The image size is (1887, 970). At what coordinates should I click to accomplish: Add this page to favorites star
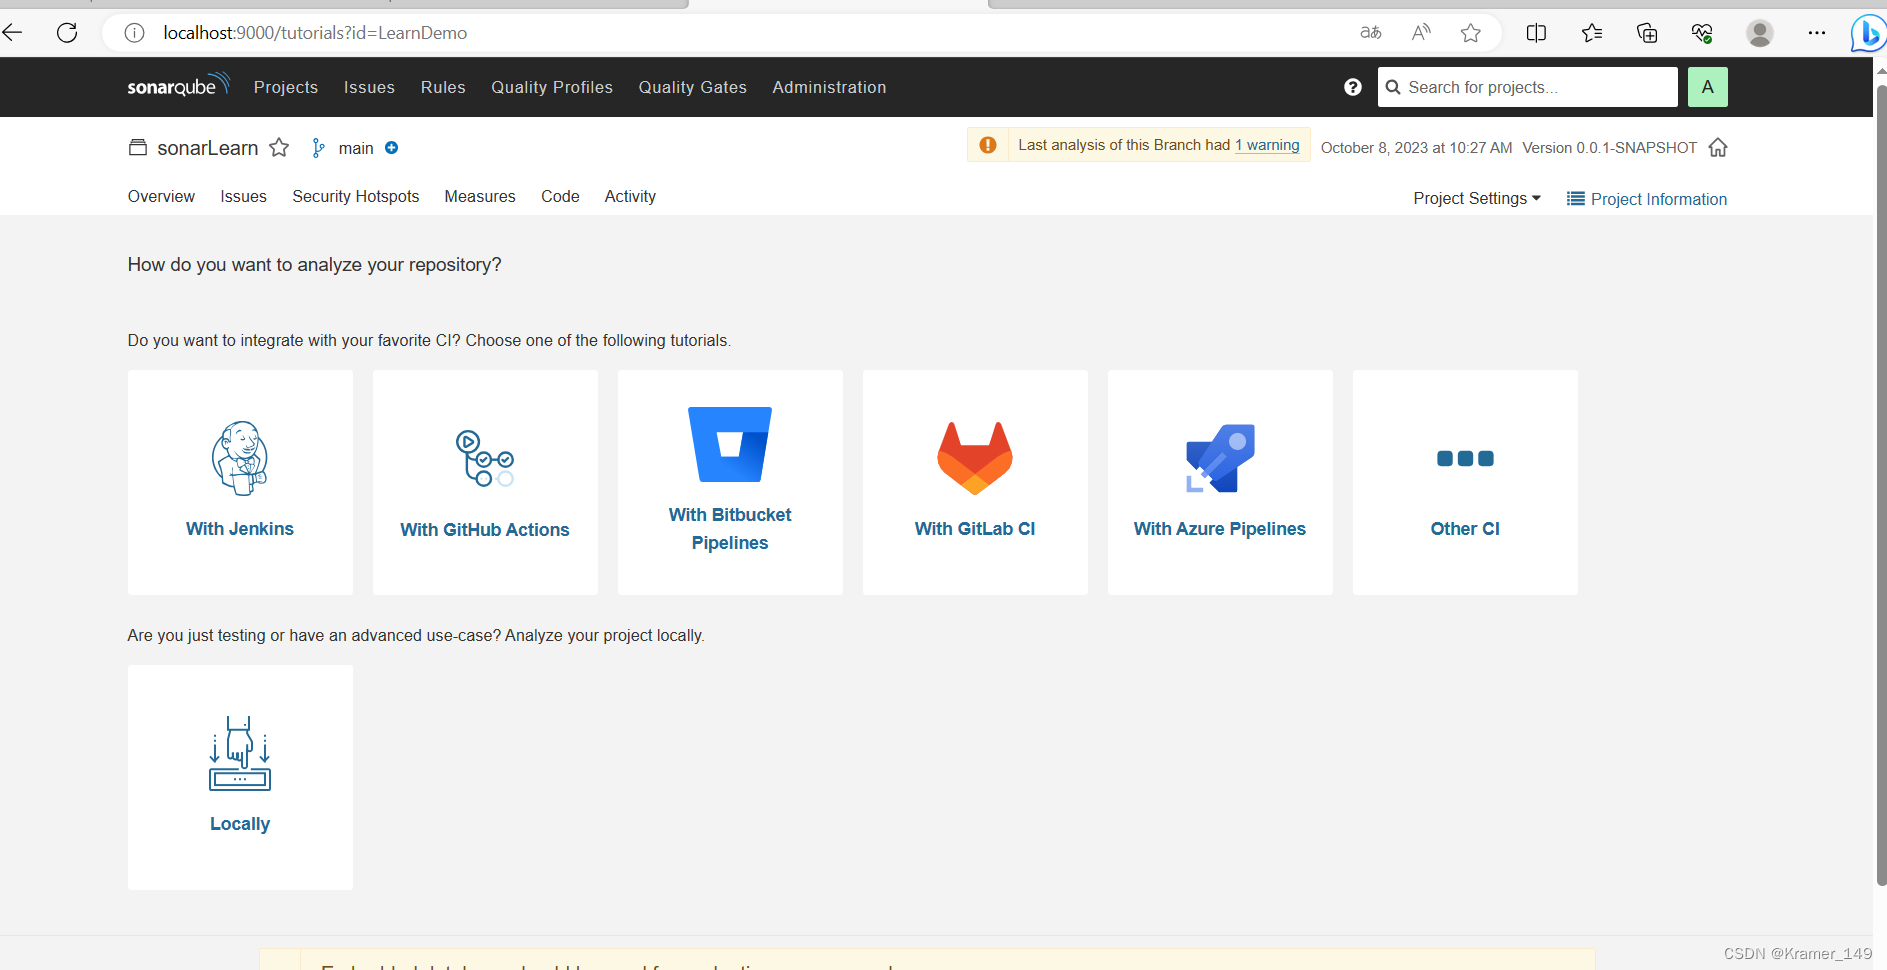pyautogui.click(x=1470, y=33)
